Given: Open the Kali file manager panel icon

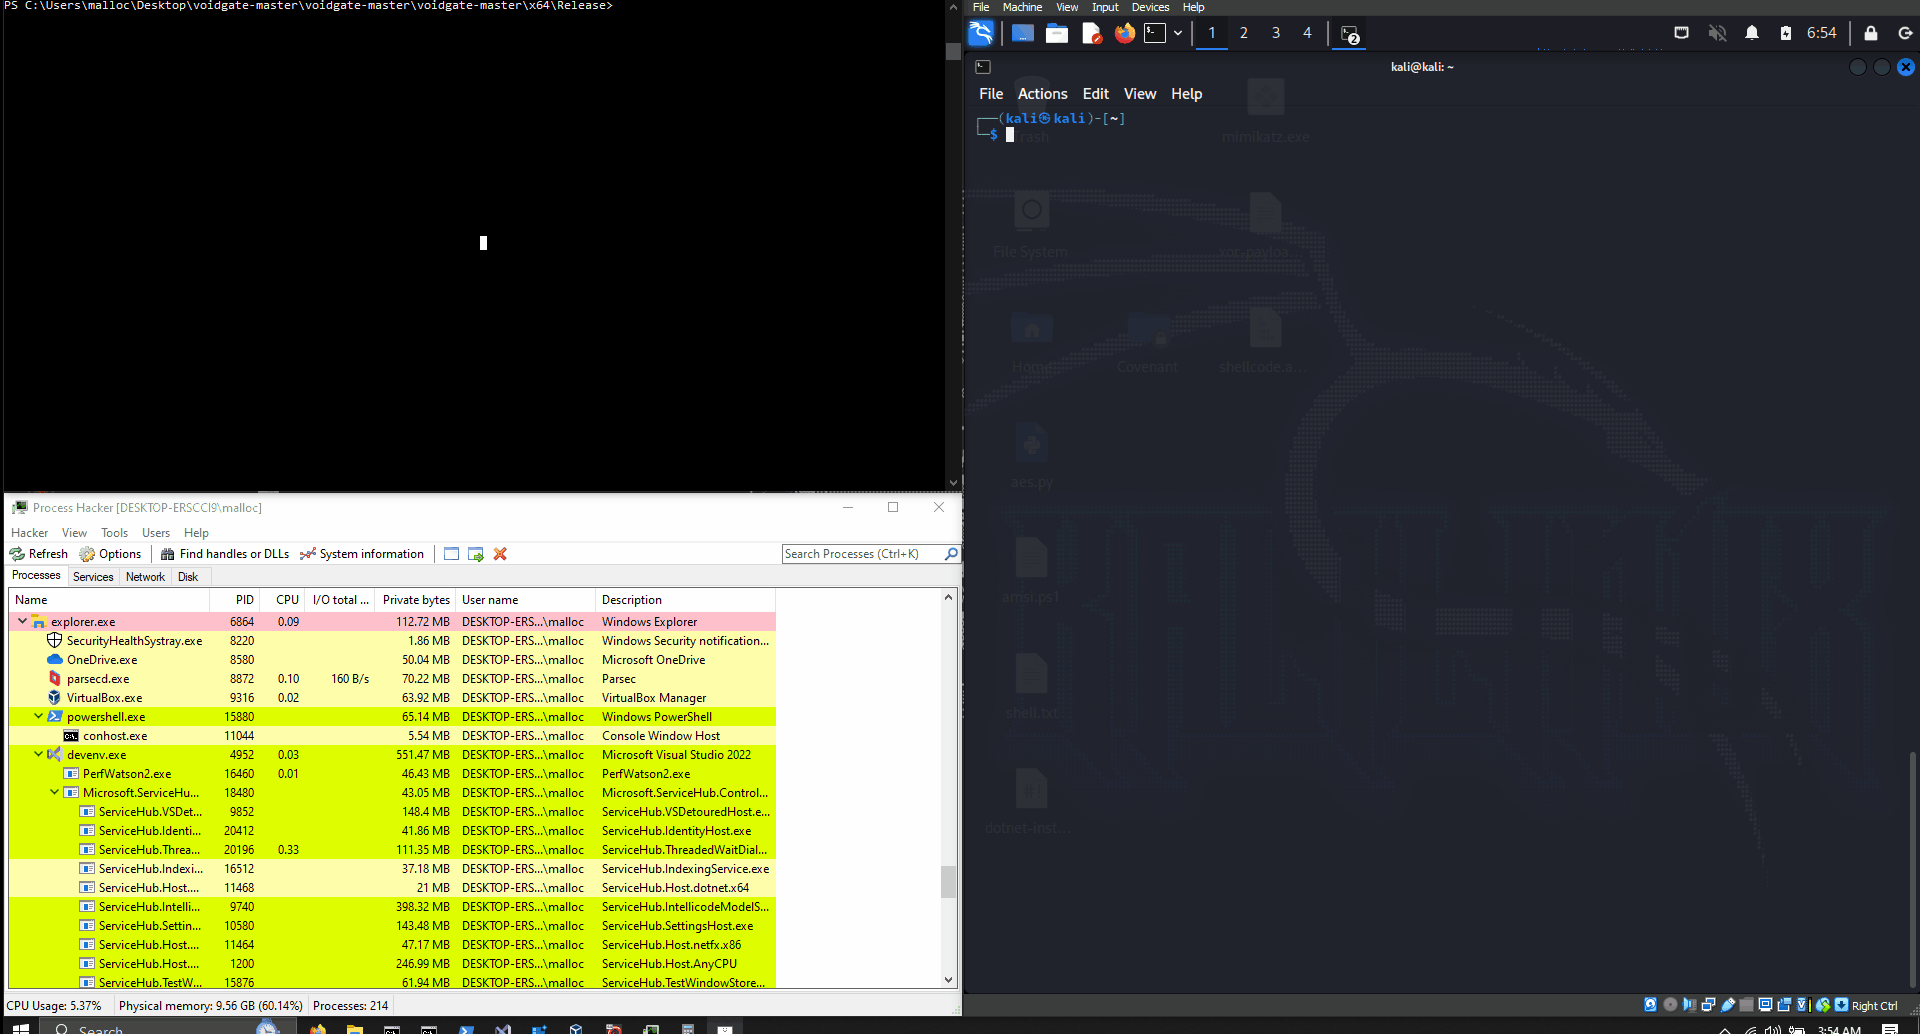Looking at the screenshot, I should [1057, 33].
